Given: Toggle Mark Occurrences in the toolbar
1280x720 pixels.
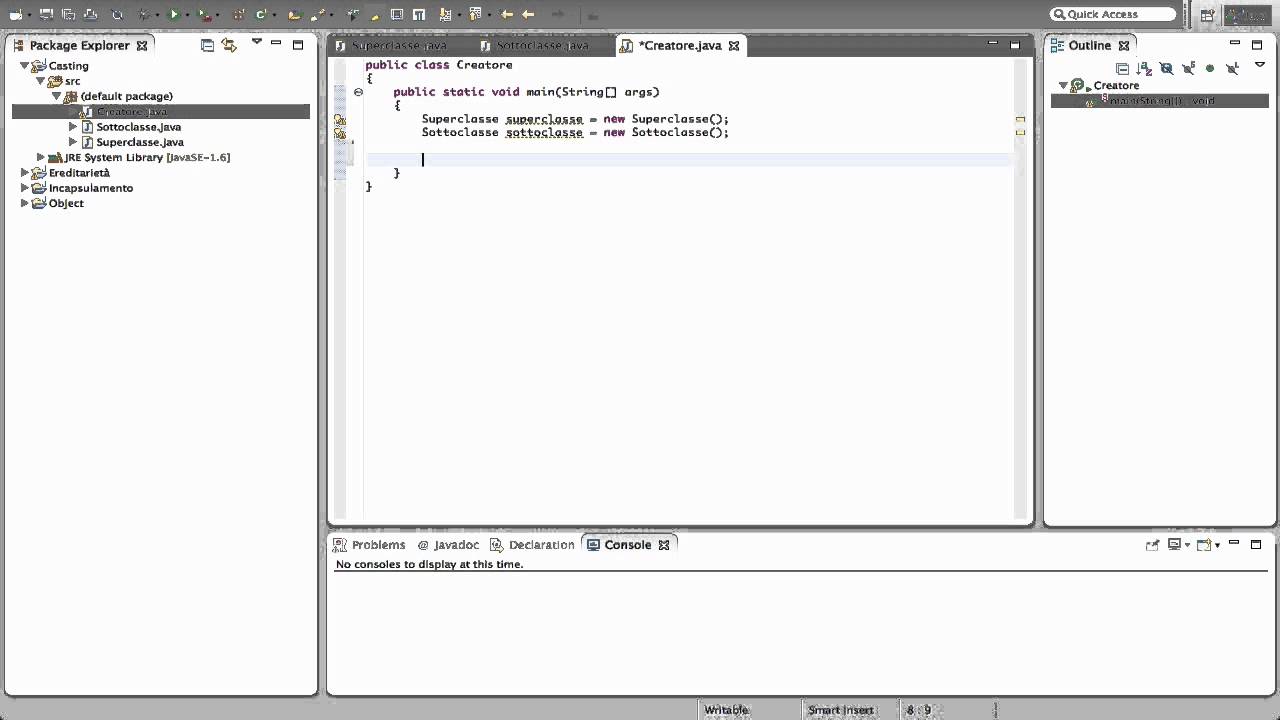Looking at the screenshot, I should 375,16.
